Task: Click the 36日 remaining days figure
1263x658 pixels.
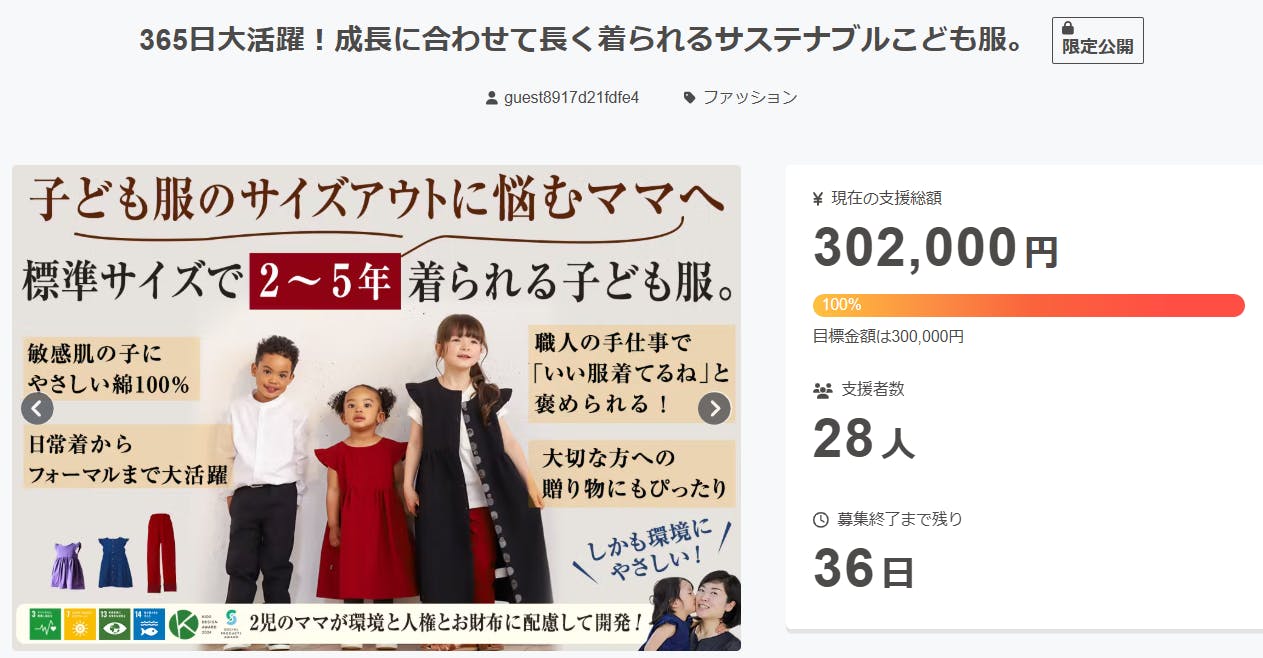Action: pos(864,570)
